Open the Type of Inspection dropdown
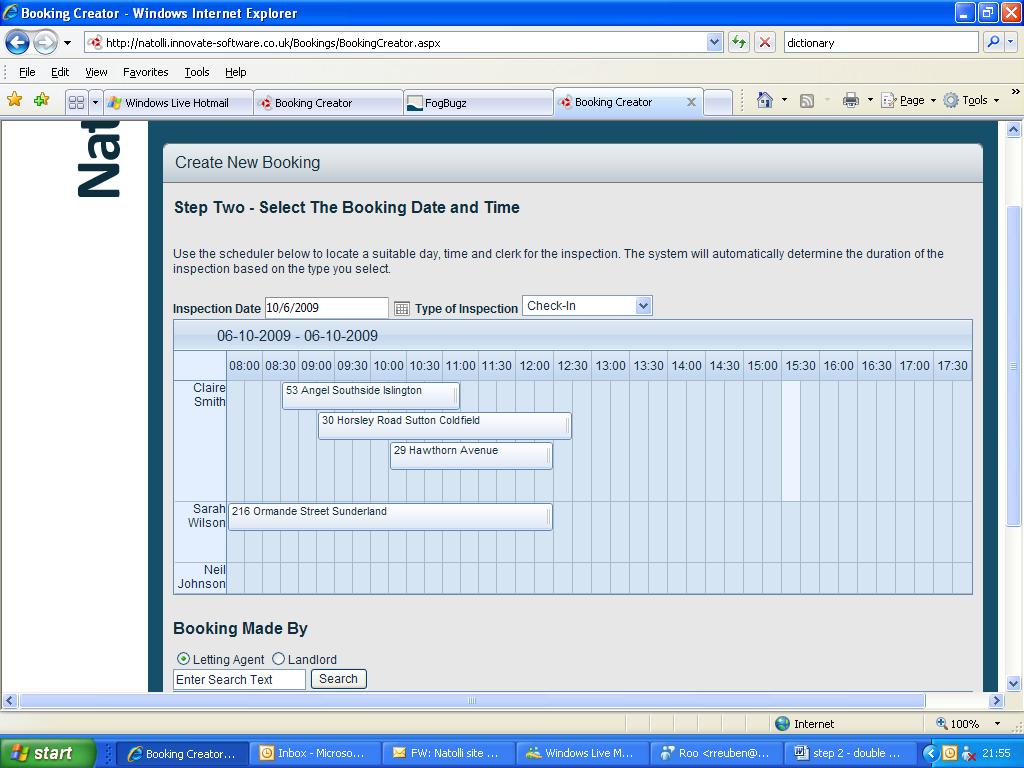This screenshot has height=768, width=1024. (x=587, y=306)
